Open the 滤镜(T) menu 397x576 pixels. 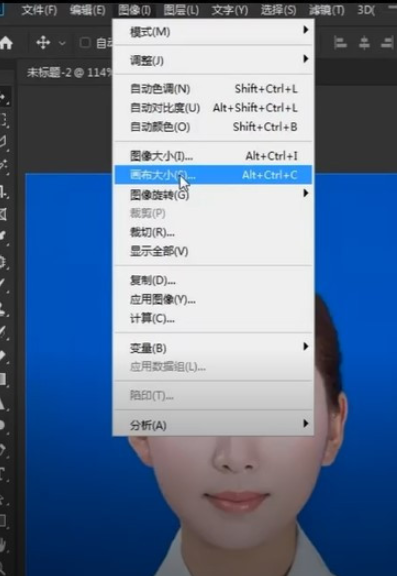pyautogui.click(x=326, y=10)
